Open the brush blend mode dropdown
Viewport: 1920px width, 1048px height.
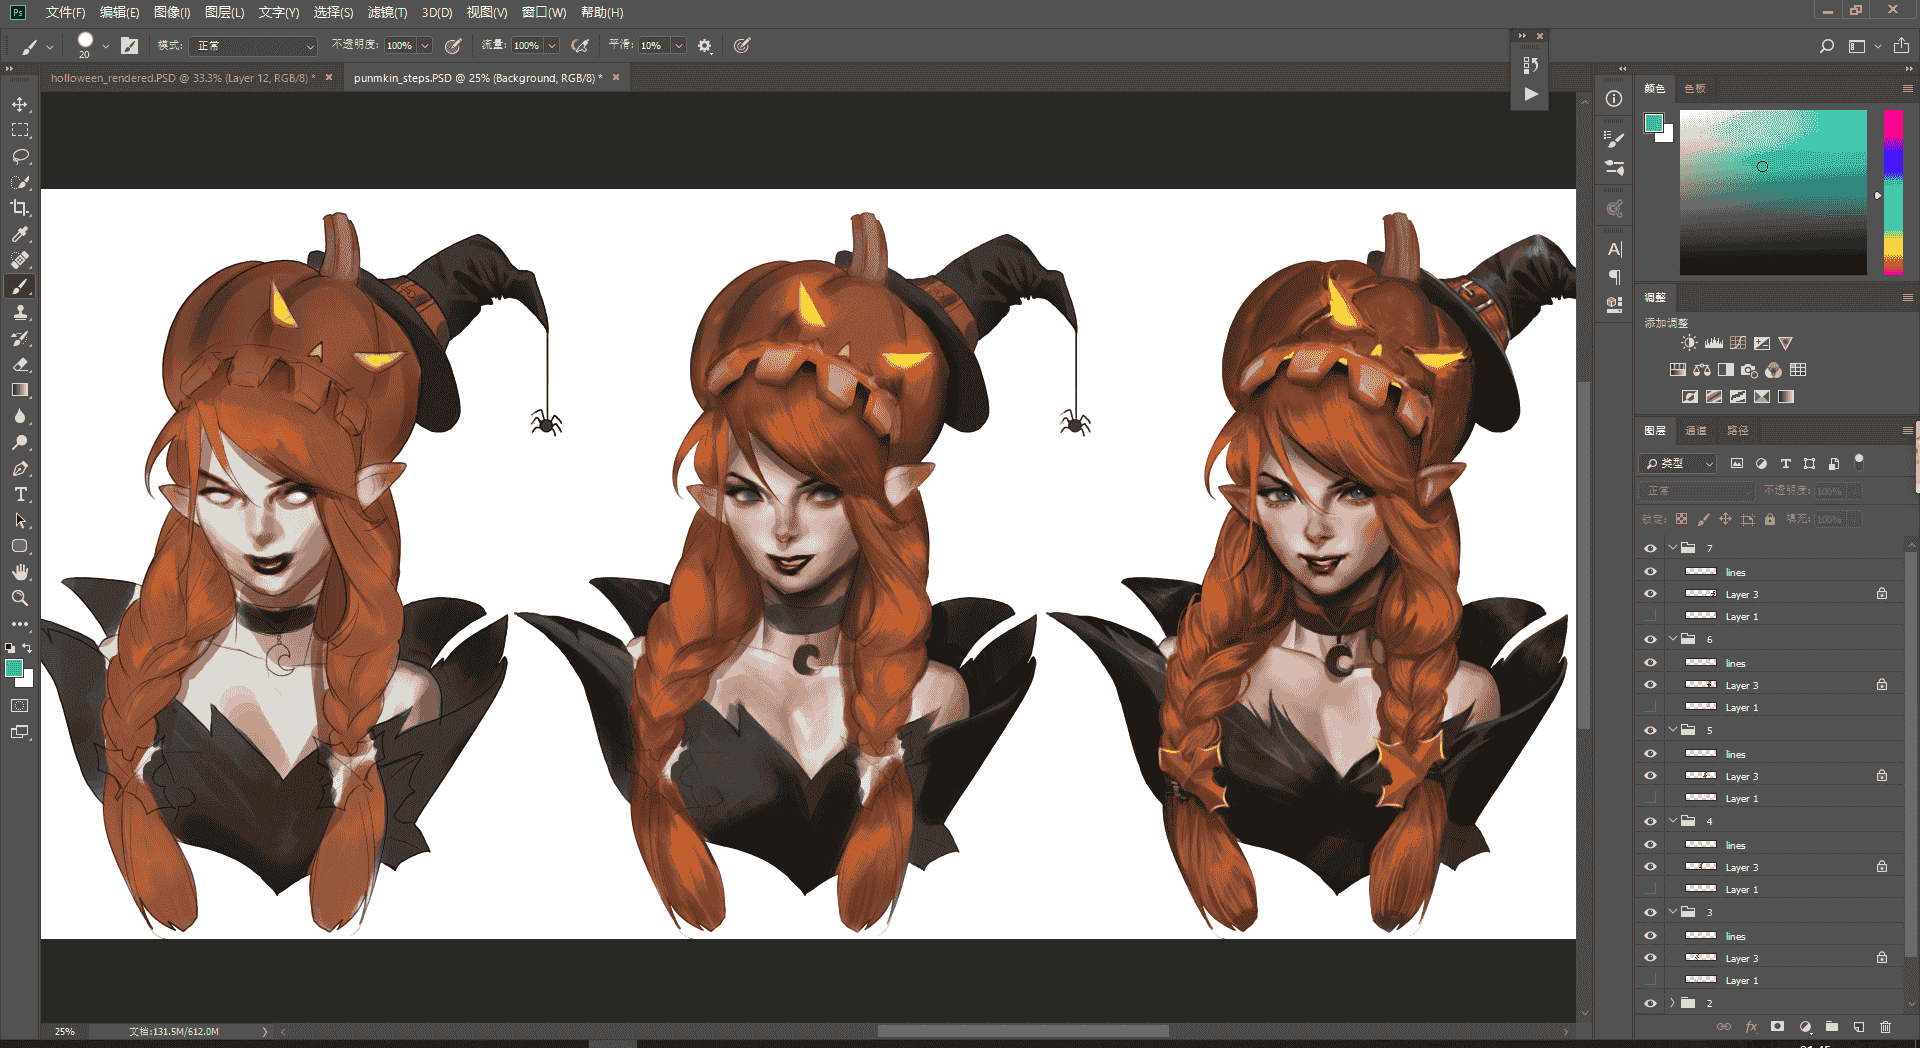[x=253, y=46]
